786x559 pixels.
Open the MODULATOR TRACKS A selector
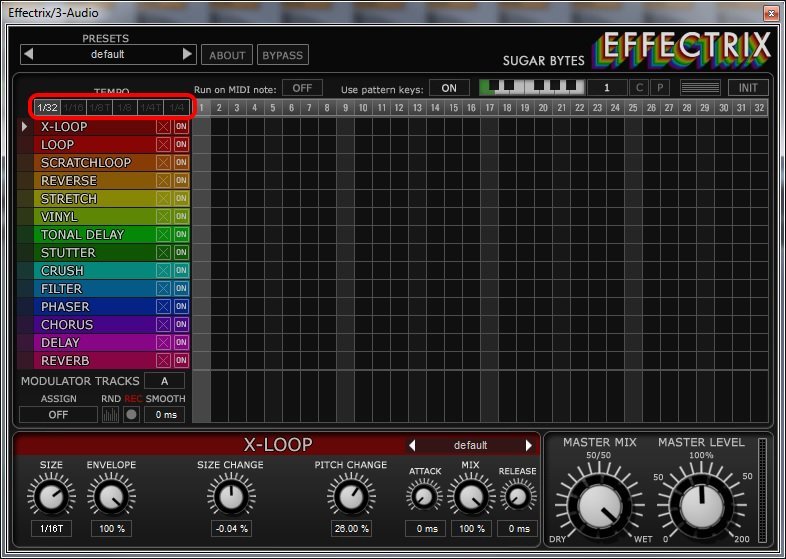click(x=164, y=381)
